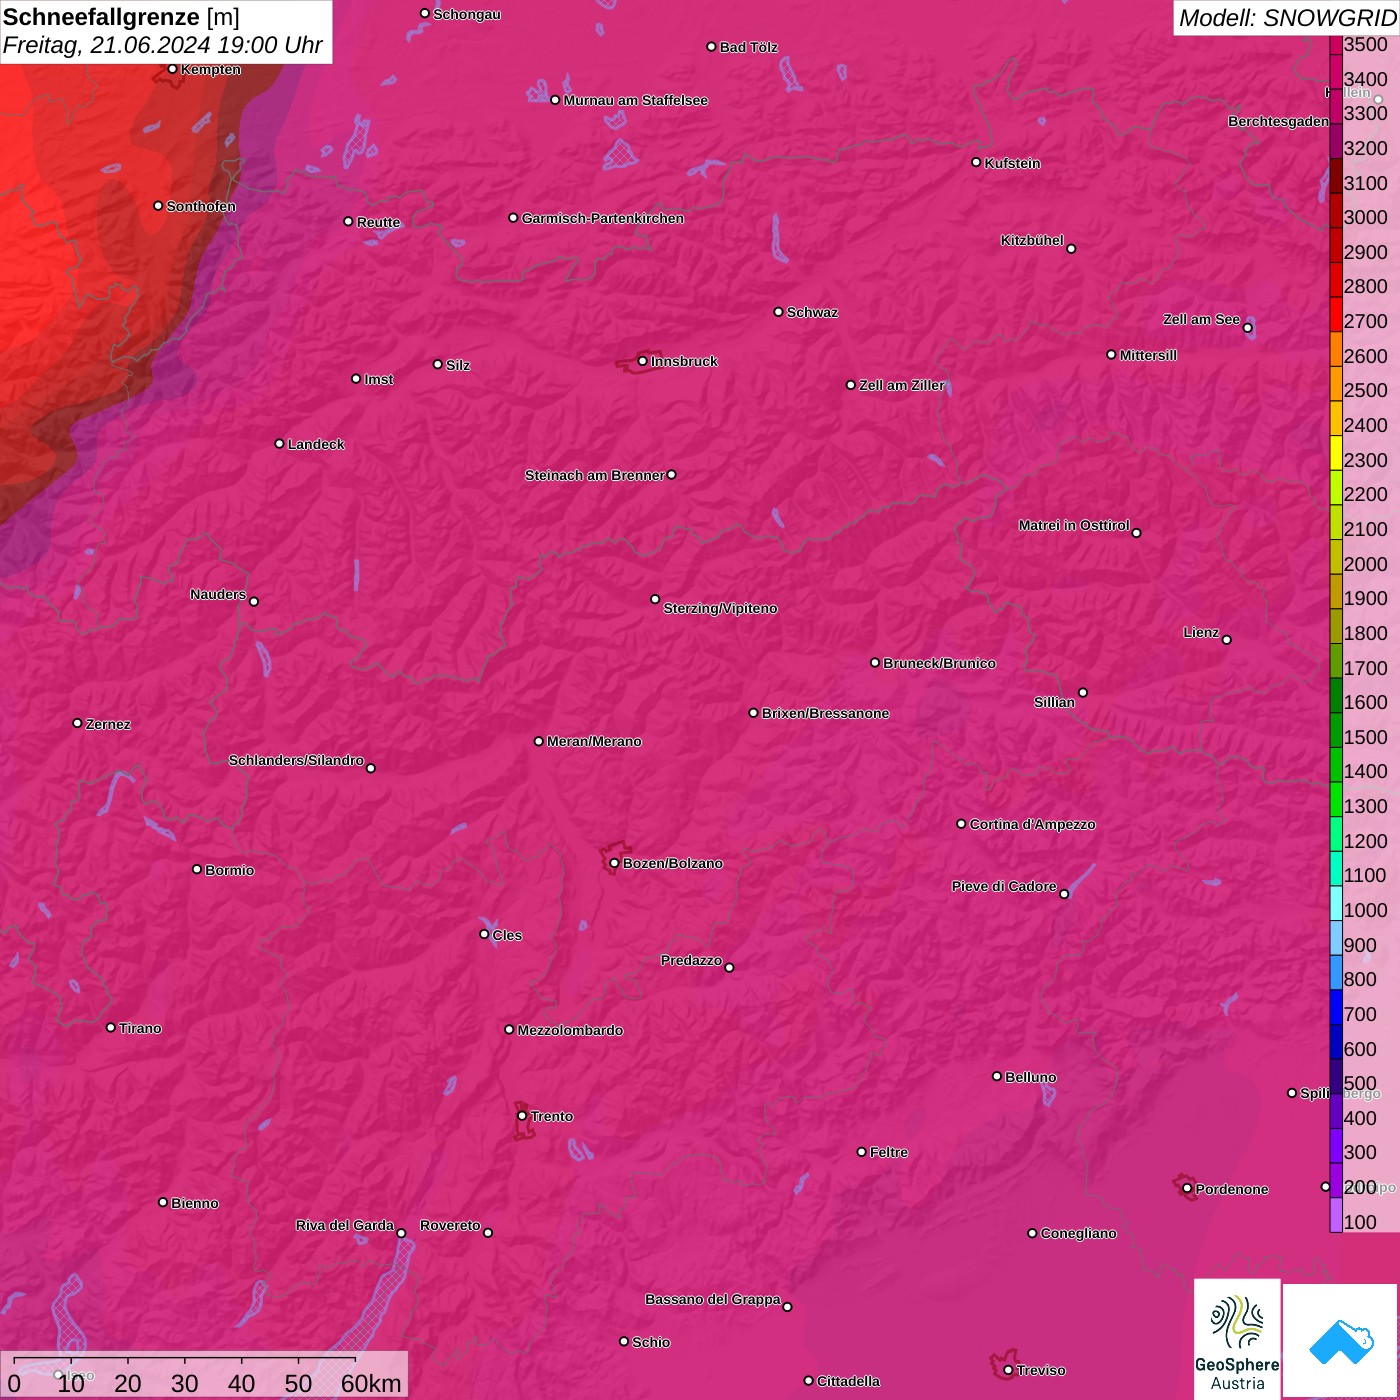Click the Kempten location marker
Viewport: 1400px width, 1400px height.
(x=172, y=69)
